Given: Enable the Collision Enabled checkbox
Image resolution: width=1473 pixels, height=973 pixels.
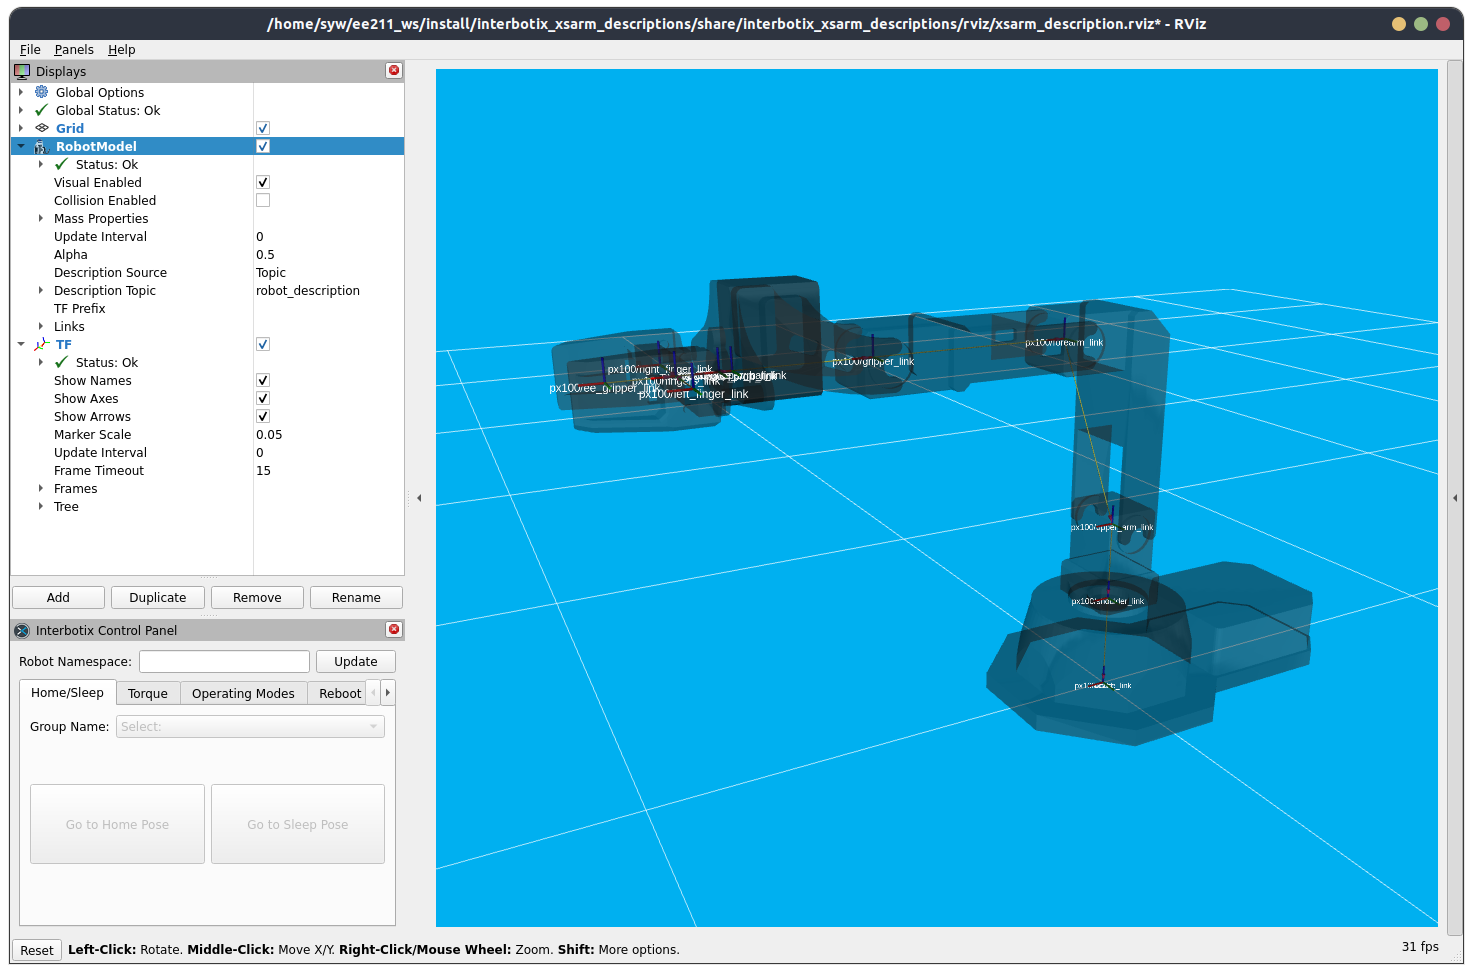Looking at the screenshot, I should point(263,200).
